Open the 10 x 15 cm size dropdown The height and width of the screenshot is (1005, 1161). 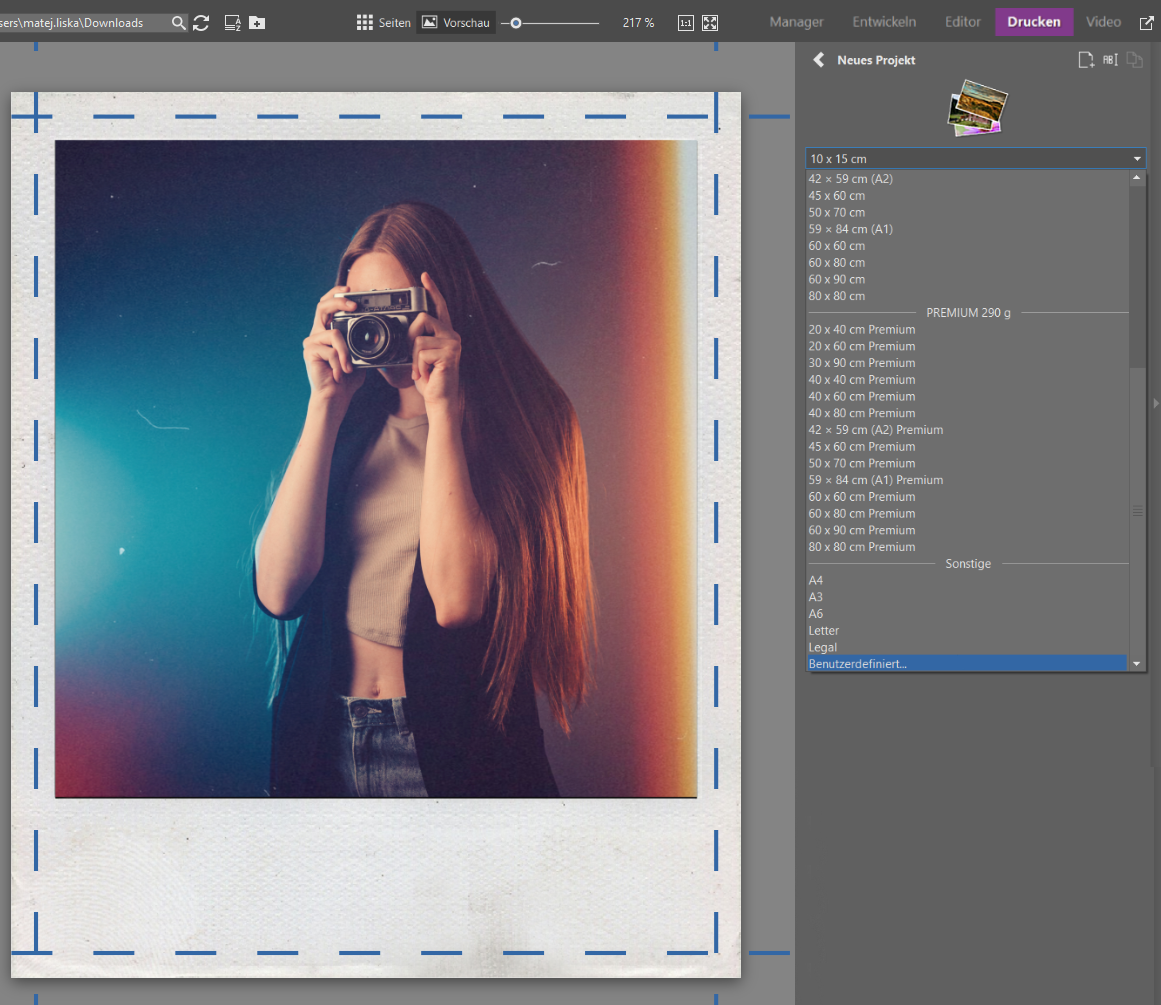[x=975, y=159]
